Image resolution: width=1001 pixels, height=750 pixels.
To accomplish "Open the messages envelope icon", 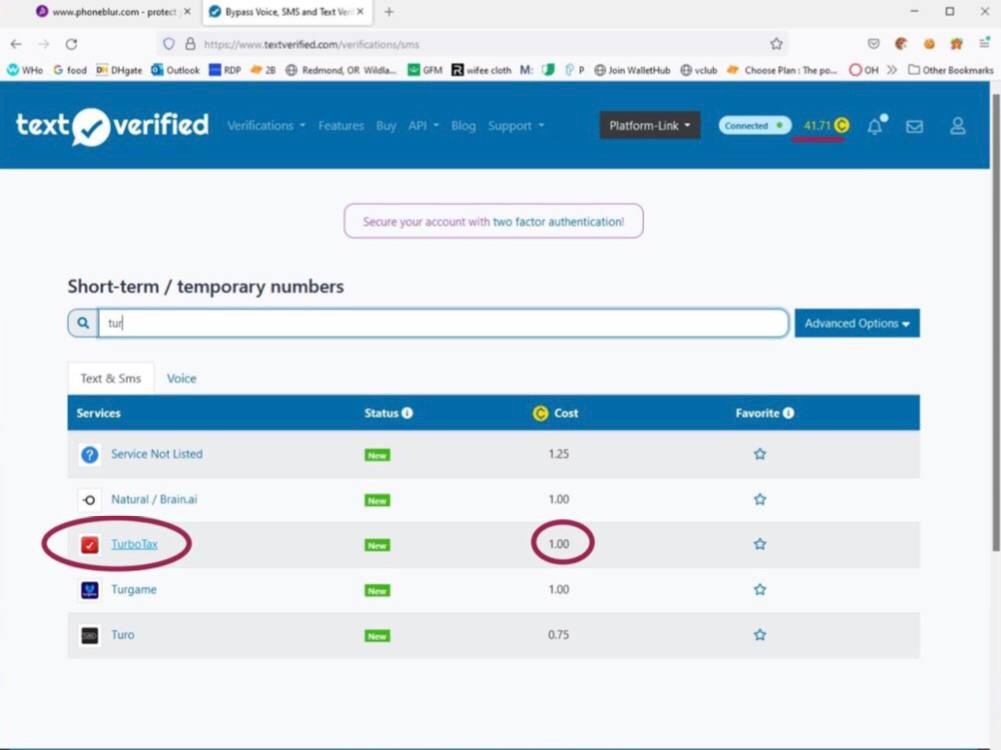I will [914, 126].
